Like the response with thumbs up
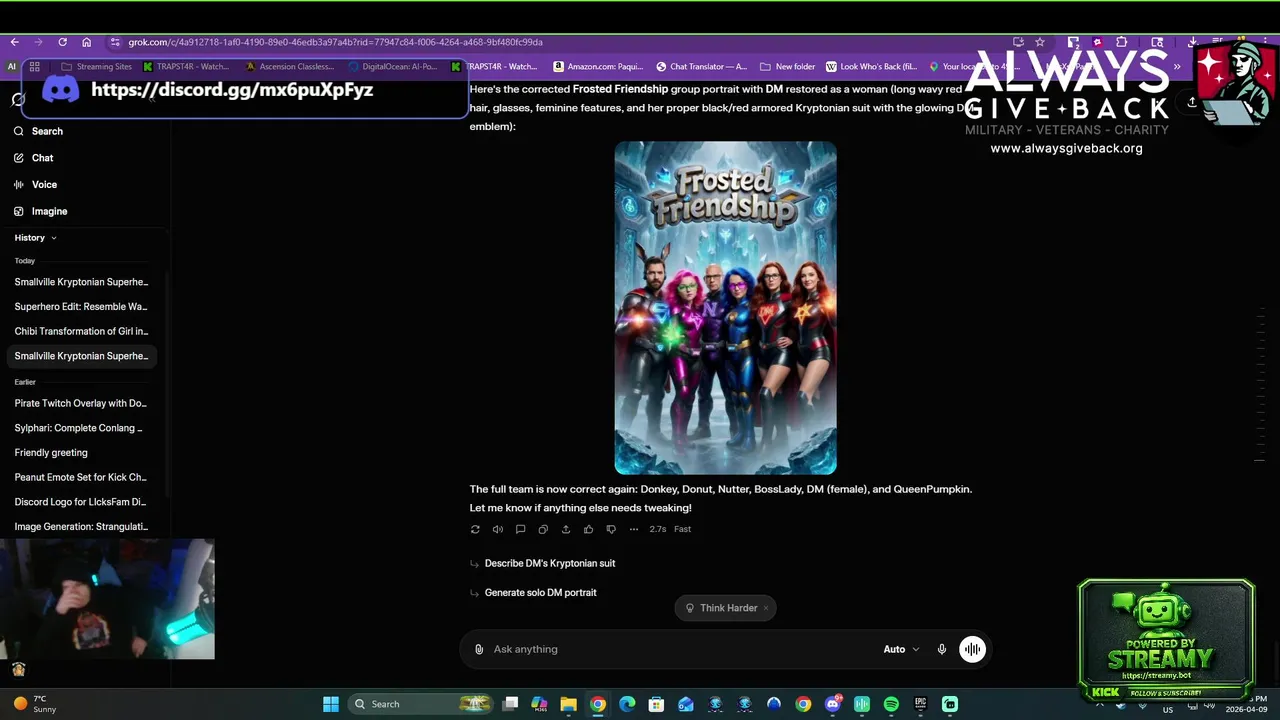Viewport: 1280px width, 720px height. 588,529
